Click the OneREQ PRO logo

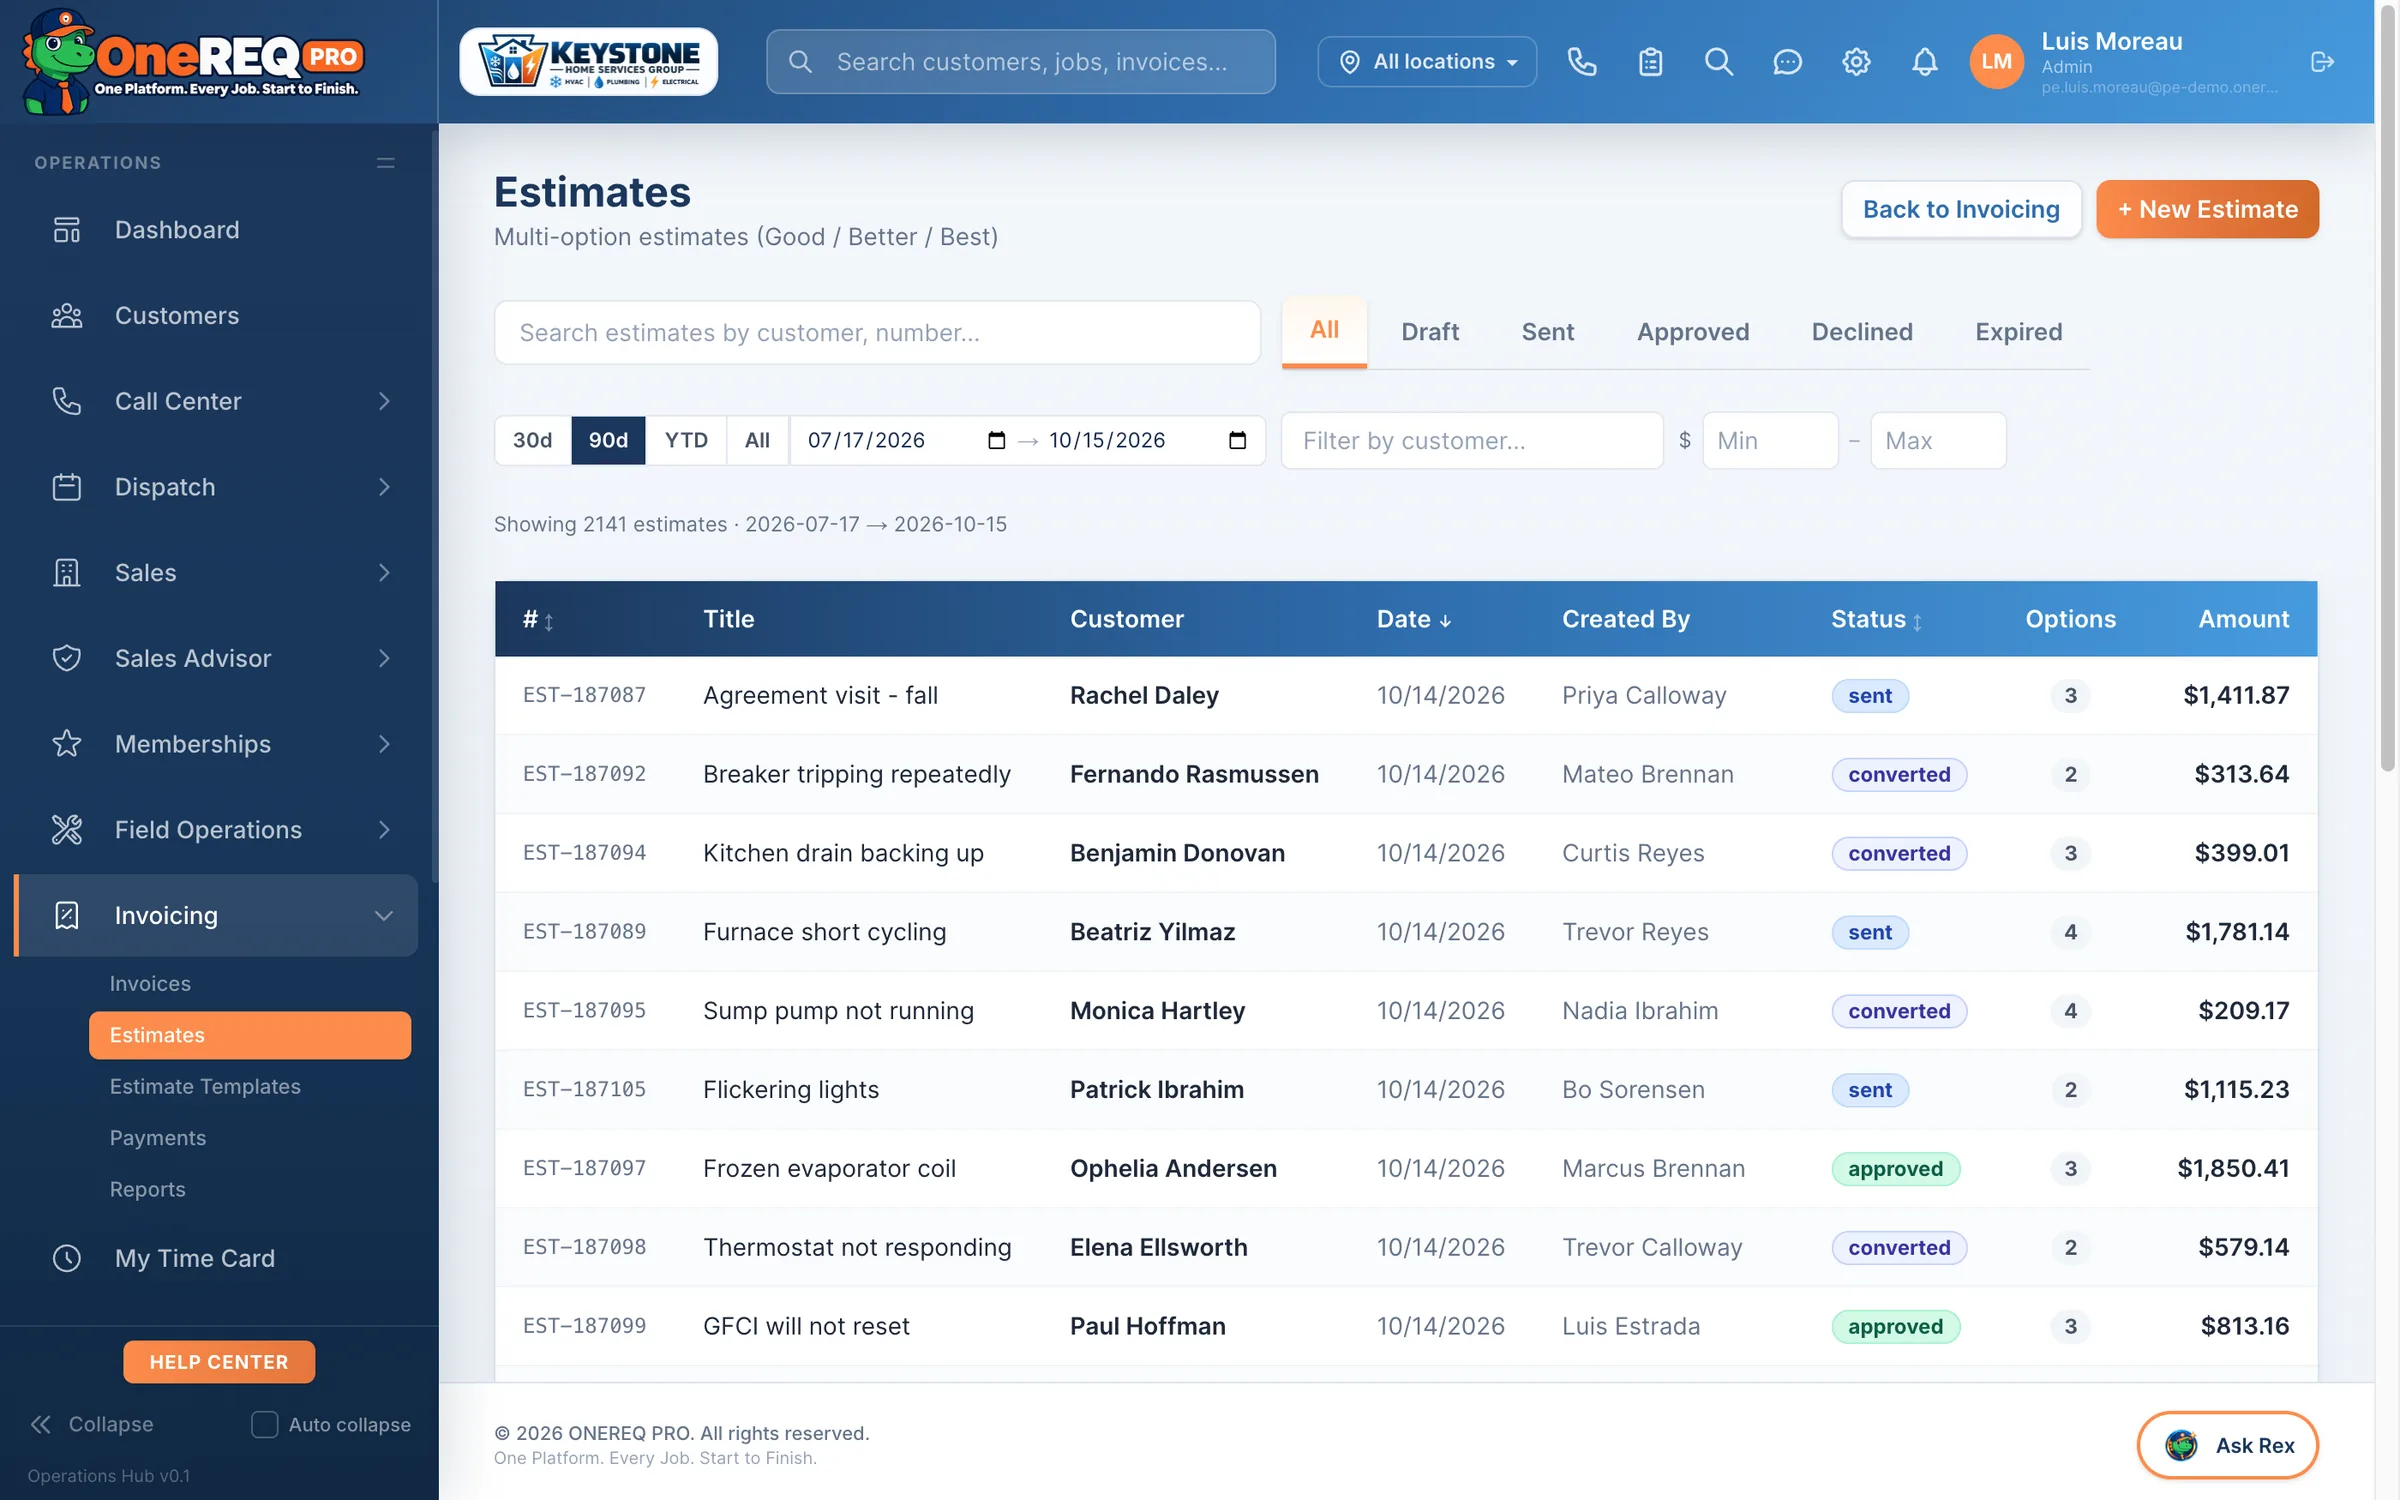tap(192, 62)
